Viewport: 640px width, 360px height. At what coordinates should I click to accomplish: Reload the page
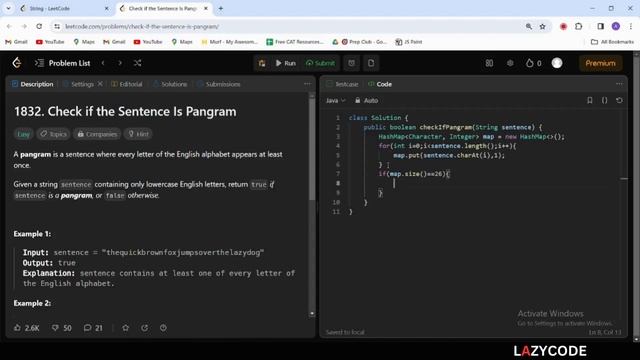point(39,26)
